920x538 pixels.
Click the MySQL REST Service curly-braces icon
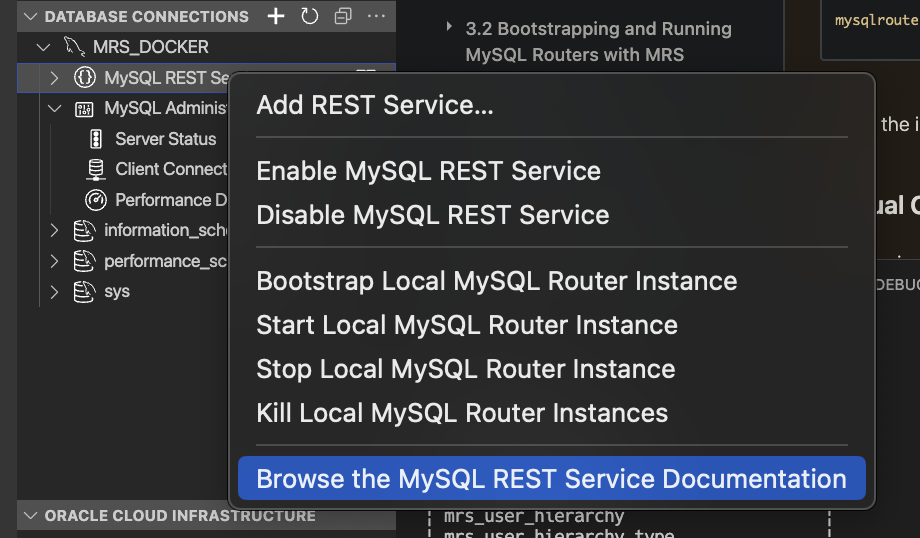85,78
